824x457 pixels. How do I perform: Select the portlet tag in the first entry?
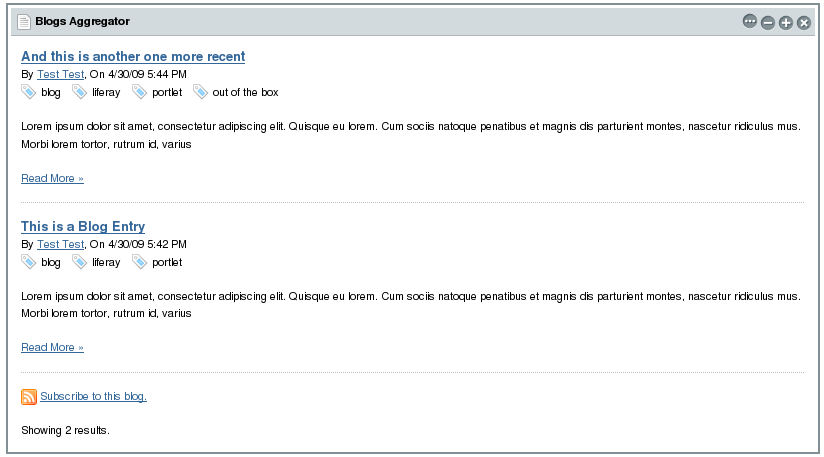(166, 93)
